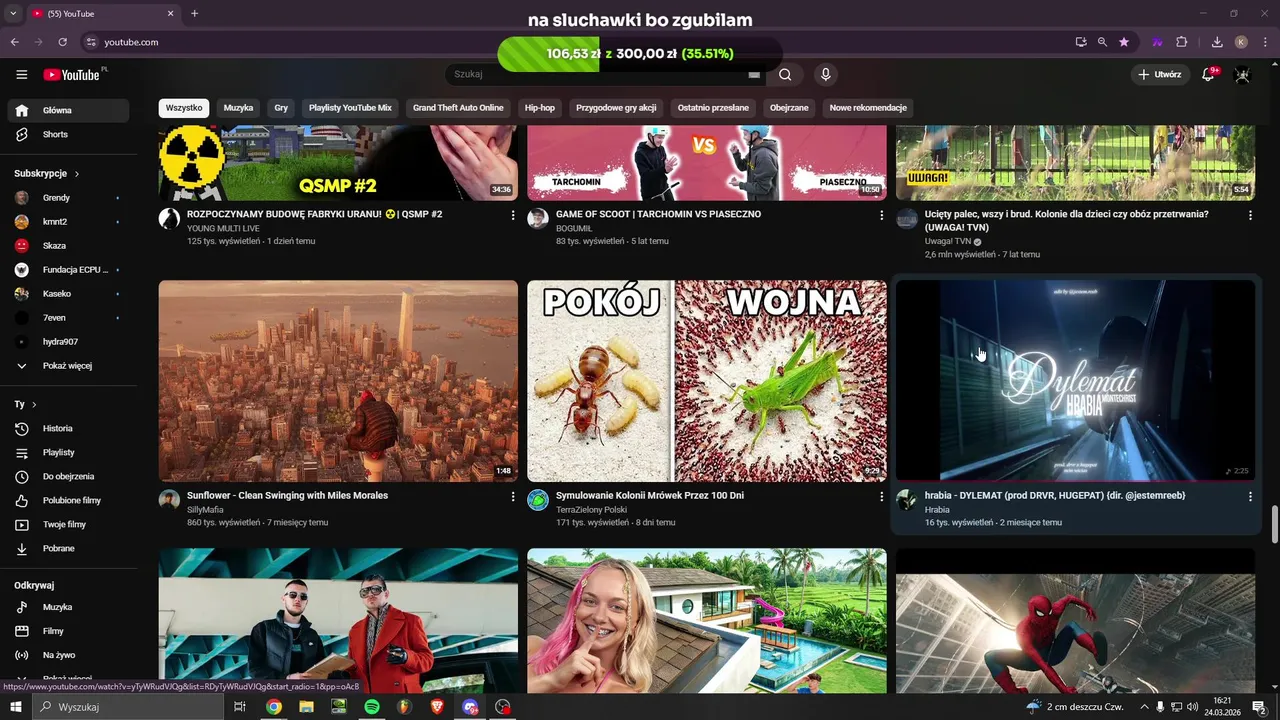Select the Muzyka filter chip
Viewport: 1280px width, 720px height.
[x=238, y=108]
